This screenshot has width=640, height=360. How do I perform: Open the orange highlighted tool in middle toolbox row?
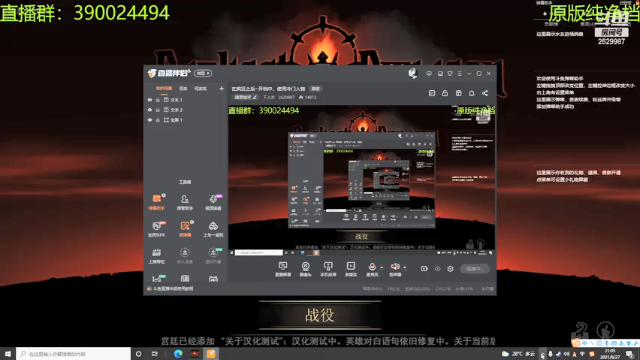coord(184,229)
